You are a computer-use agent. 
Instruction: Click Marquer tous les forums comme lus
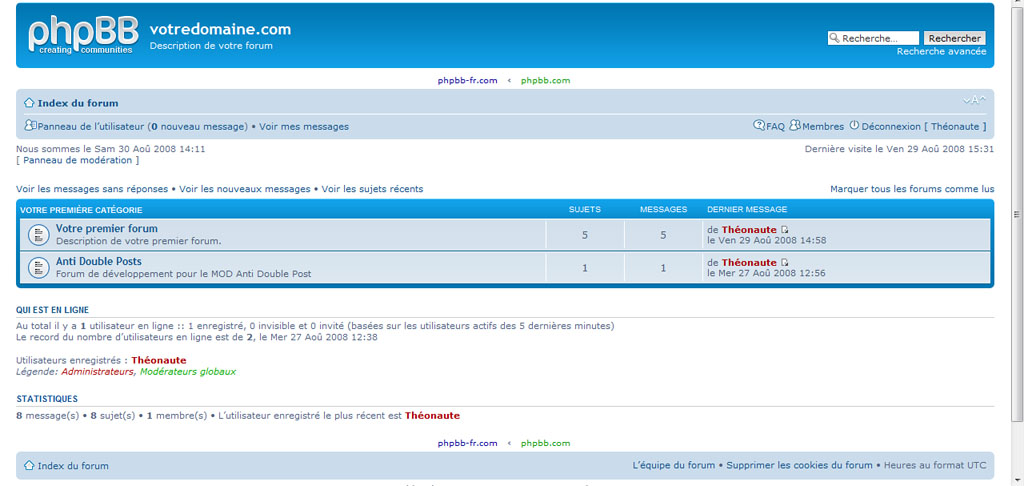tap(912, 189)
